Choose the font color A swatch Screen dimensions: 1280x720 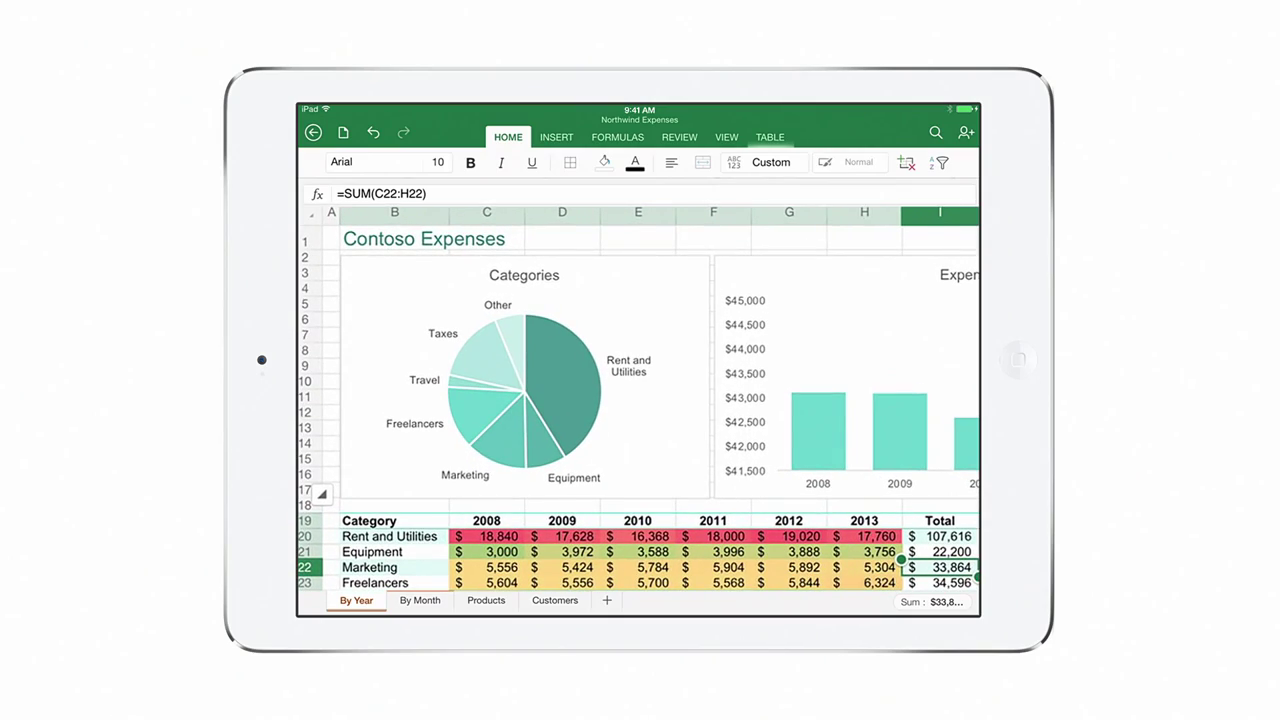[x=635, y=162]
